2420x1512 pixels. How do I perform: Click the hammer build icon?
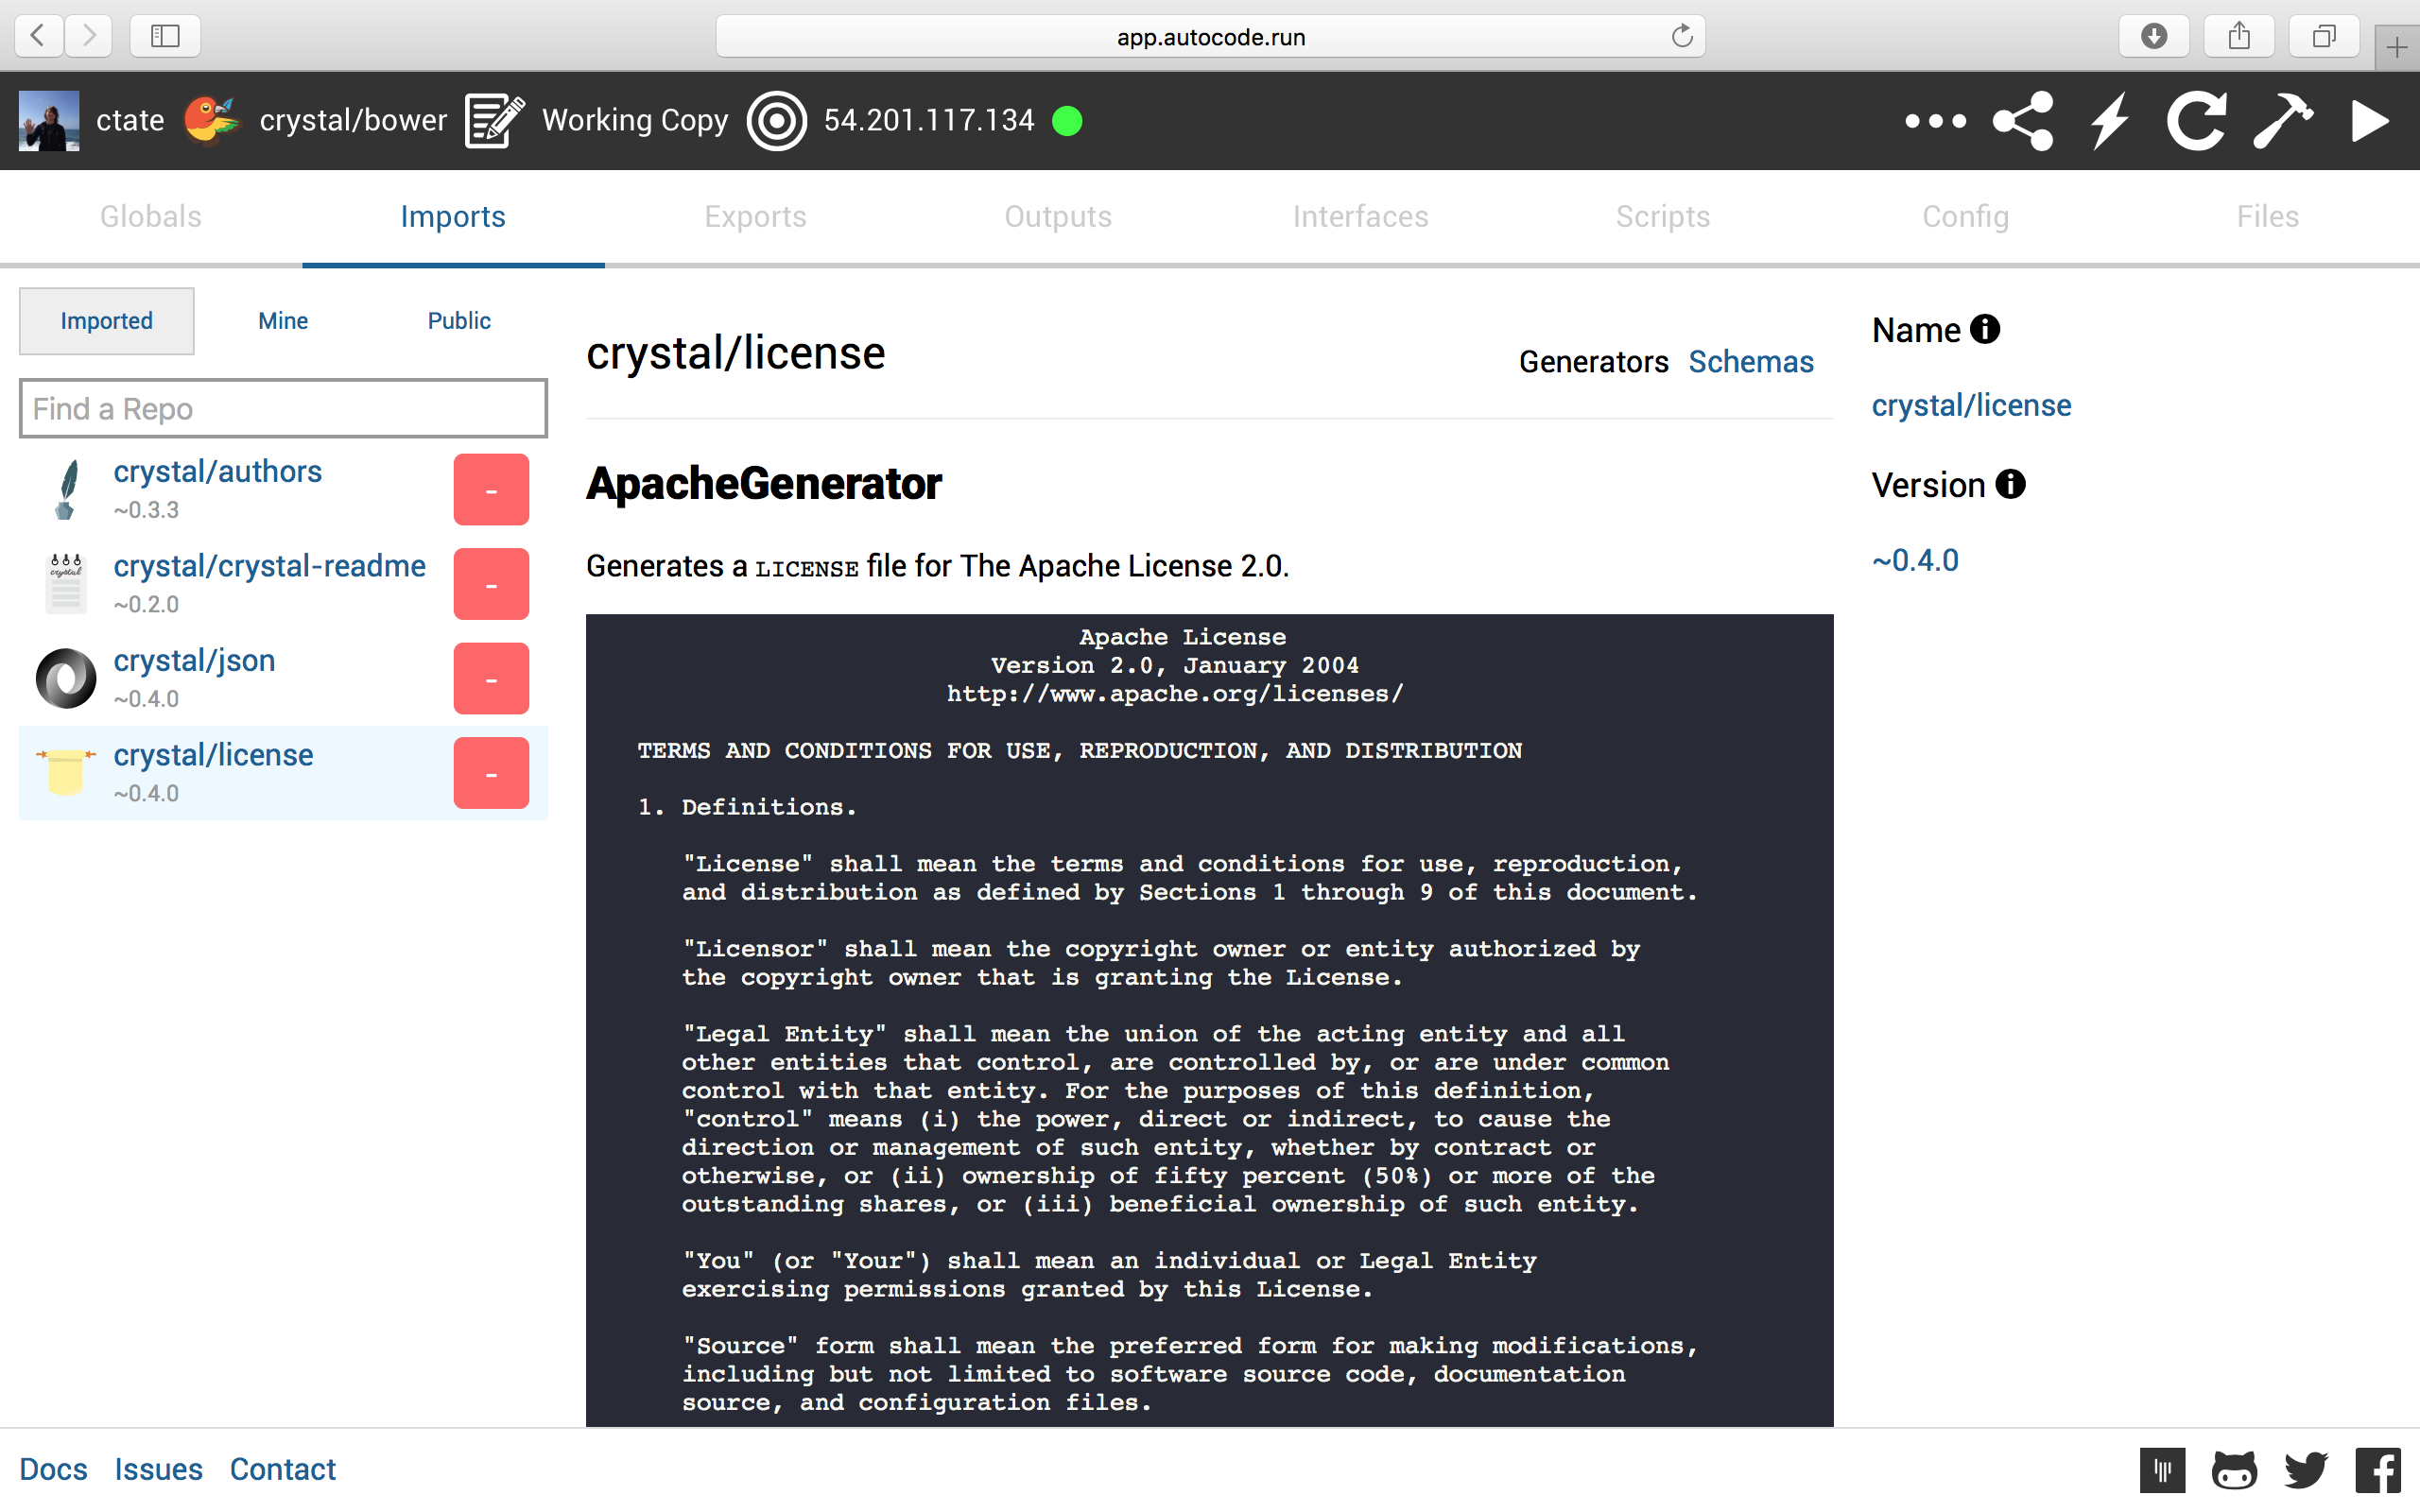coord(2283,121)
